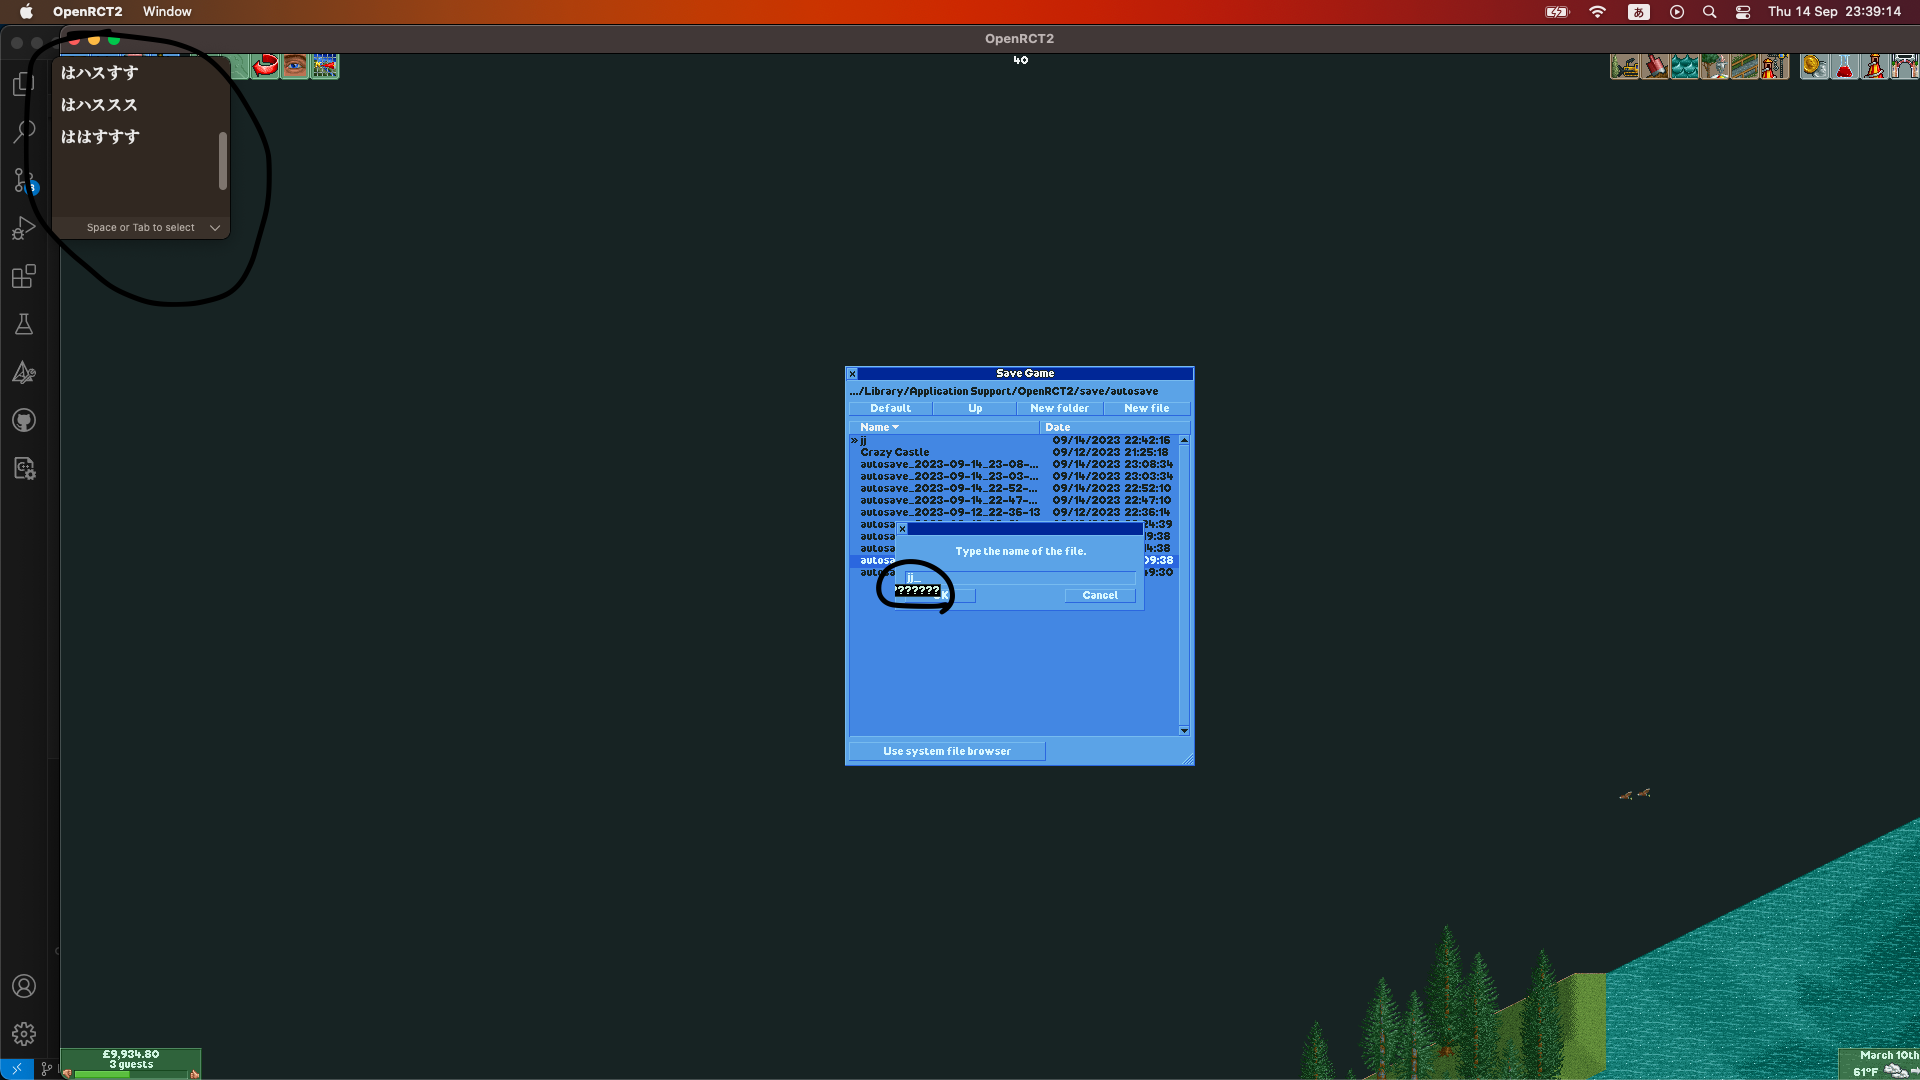
Task: Sort files by Name column header
Action: pos(943,427)
